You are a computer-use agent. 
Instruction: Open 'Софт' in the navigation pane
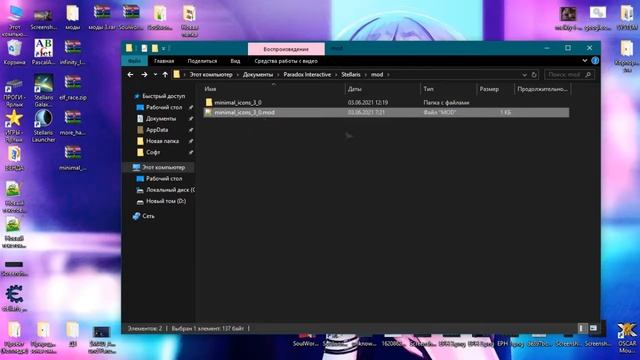pos(153,152)
